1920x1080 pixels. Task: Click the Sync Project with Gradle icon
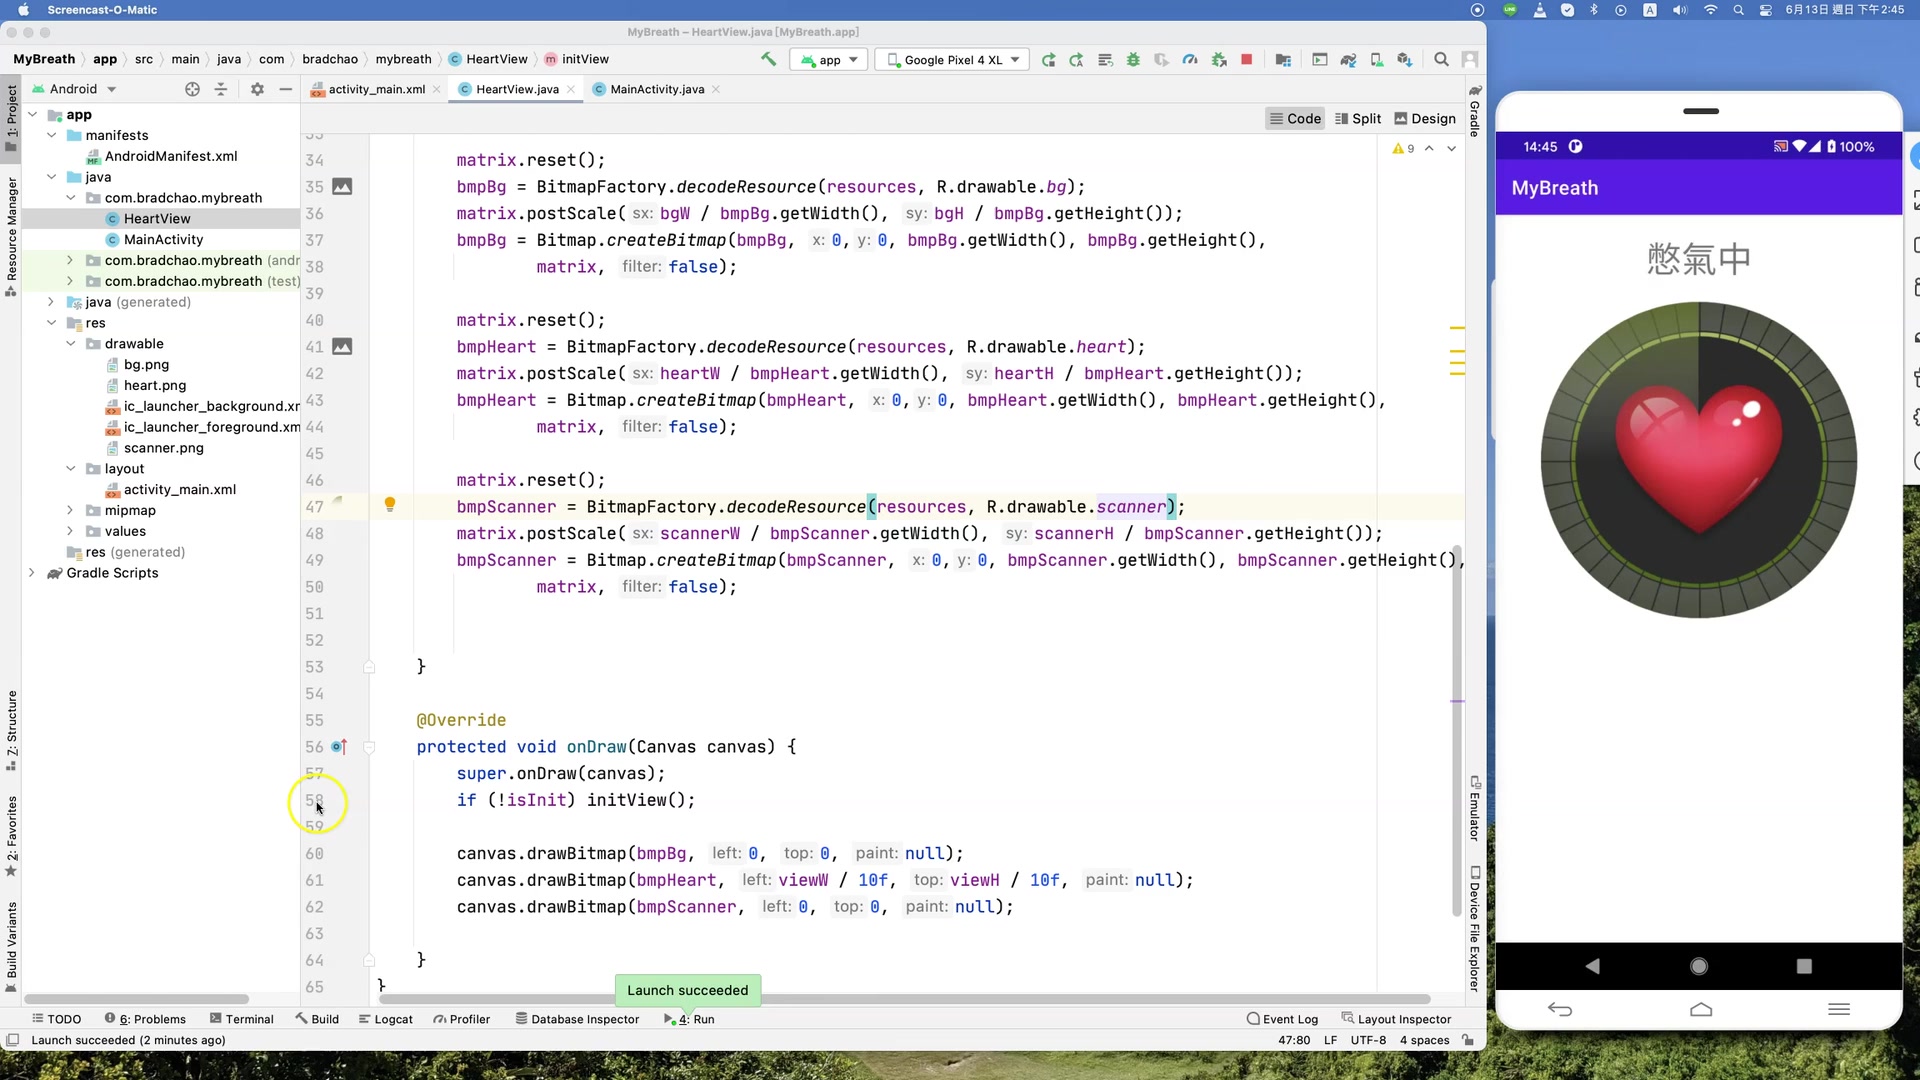point(1348,60)
